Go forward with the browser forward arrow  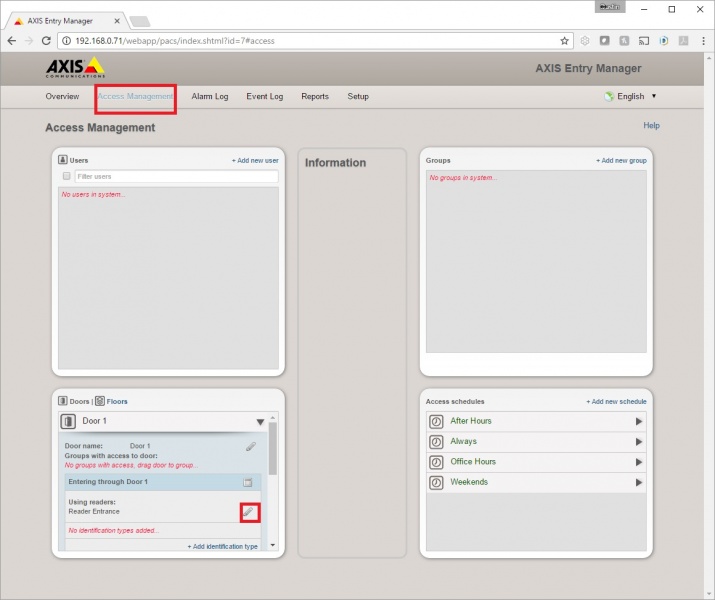pyautogui.click(x=29, y=41)
